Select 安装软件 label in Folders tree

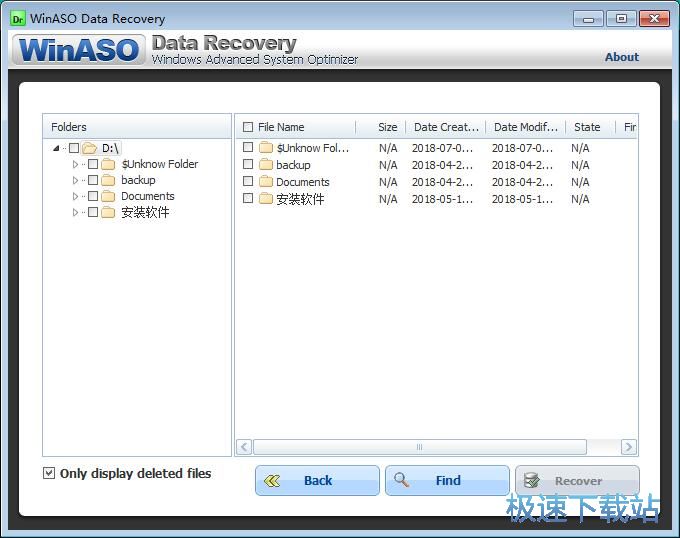click(145, 212)
